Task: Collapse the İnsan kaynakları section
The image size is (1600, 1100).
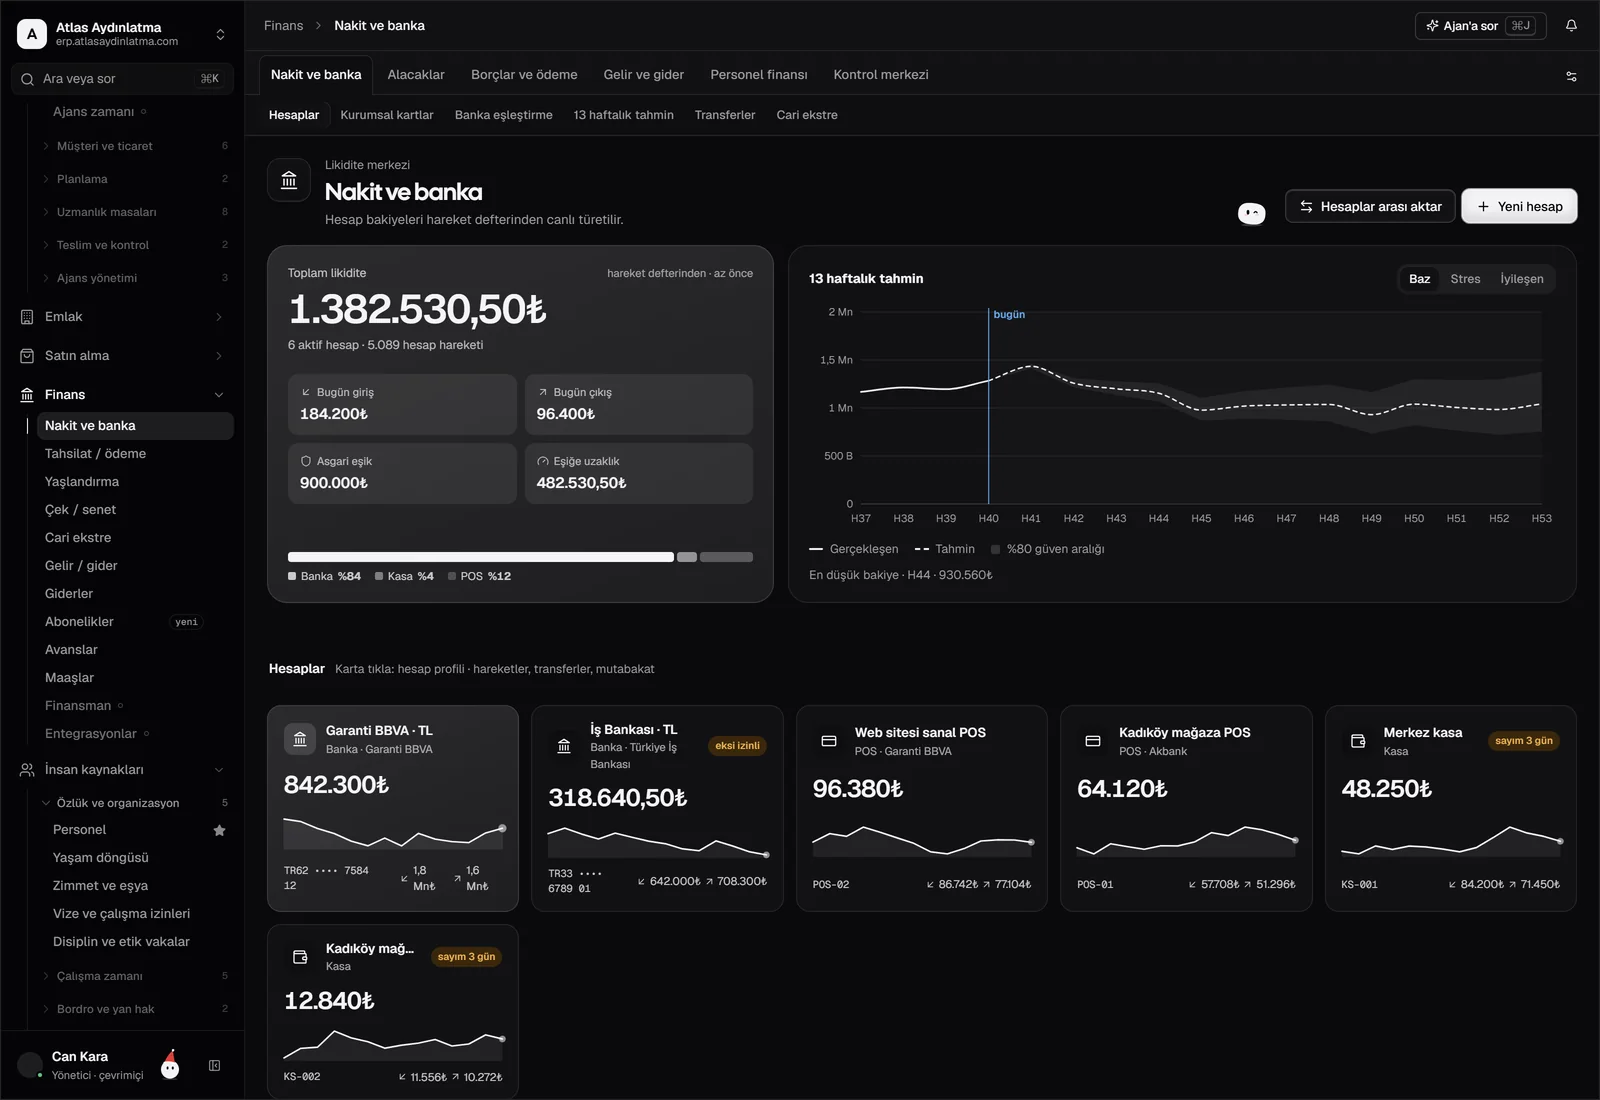Action: [x=219, y=770]
